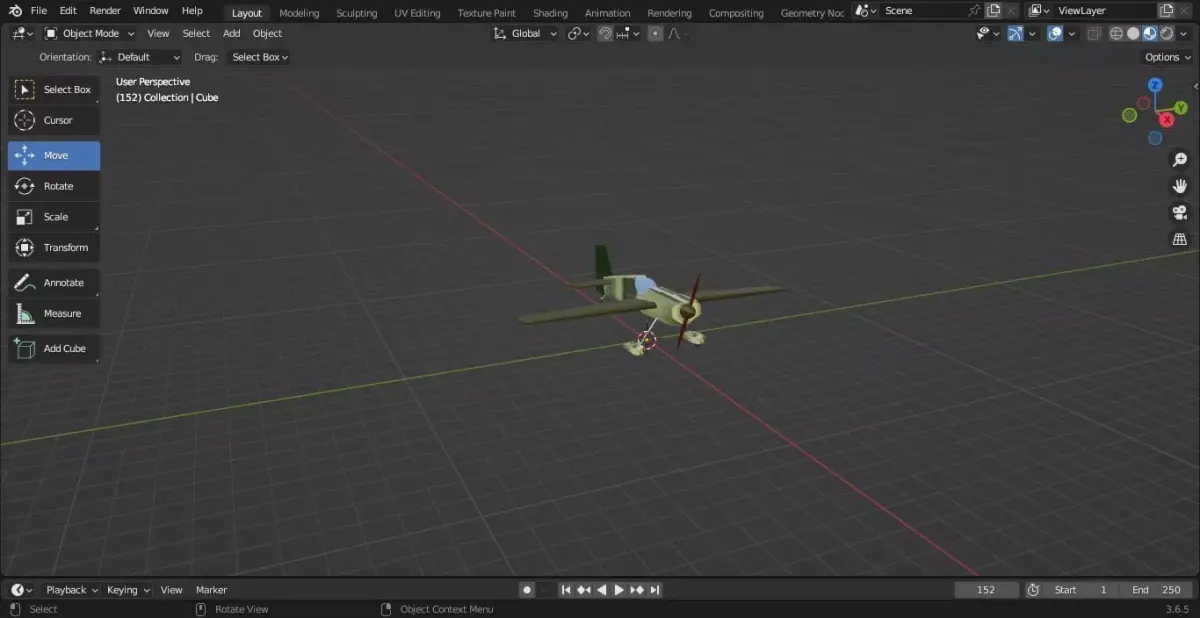Switch to the UV Editing workspace tab

point(417,13)
